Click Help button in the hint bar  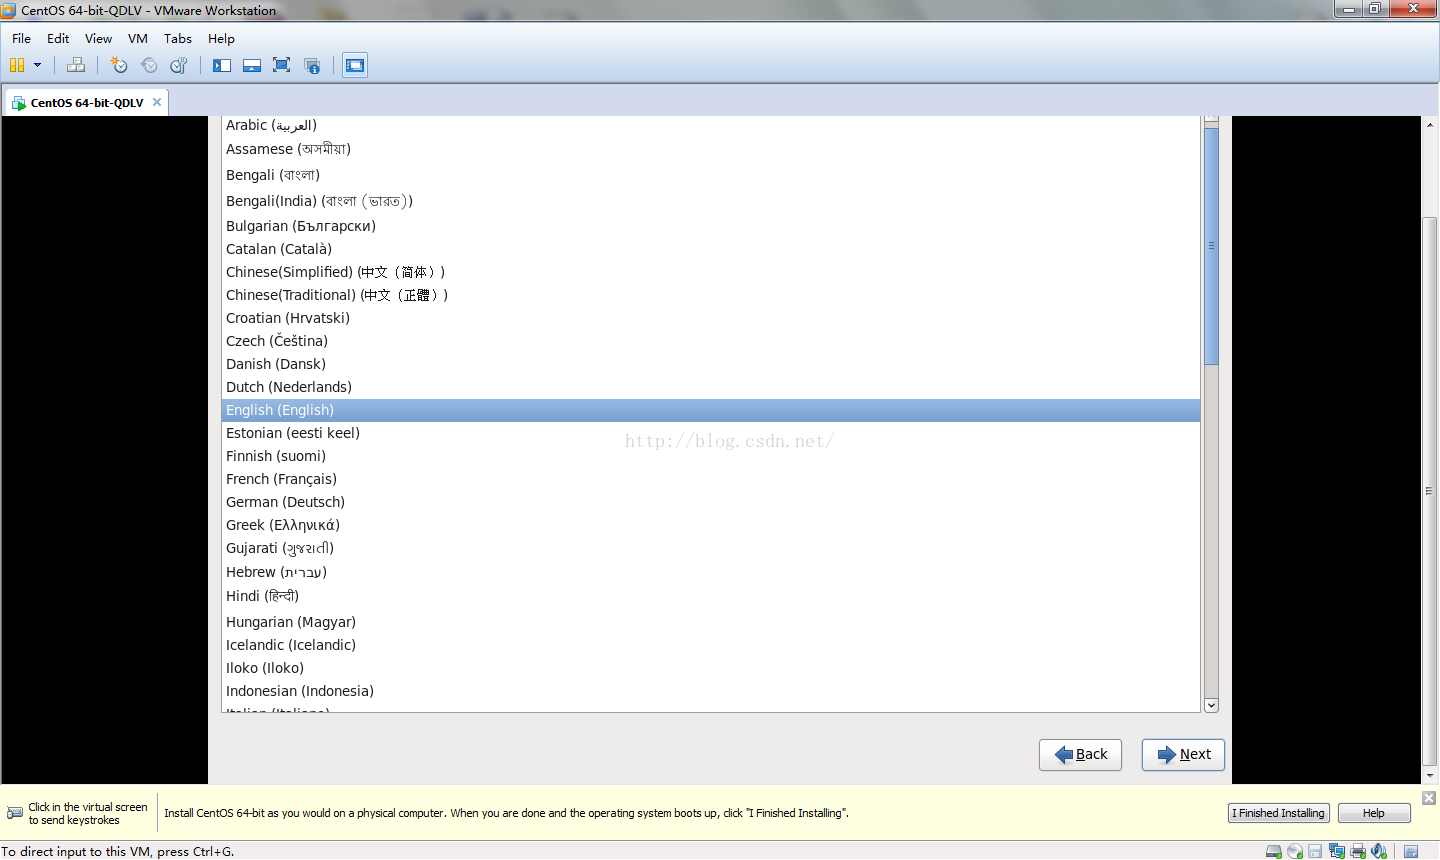[x=1374, y=813]
